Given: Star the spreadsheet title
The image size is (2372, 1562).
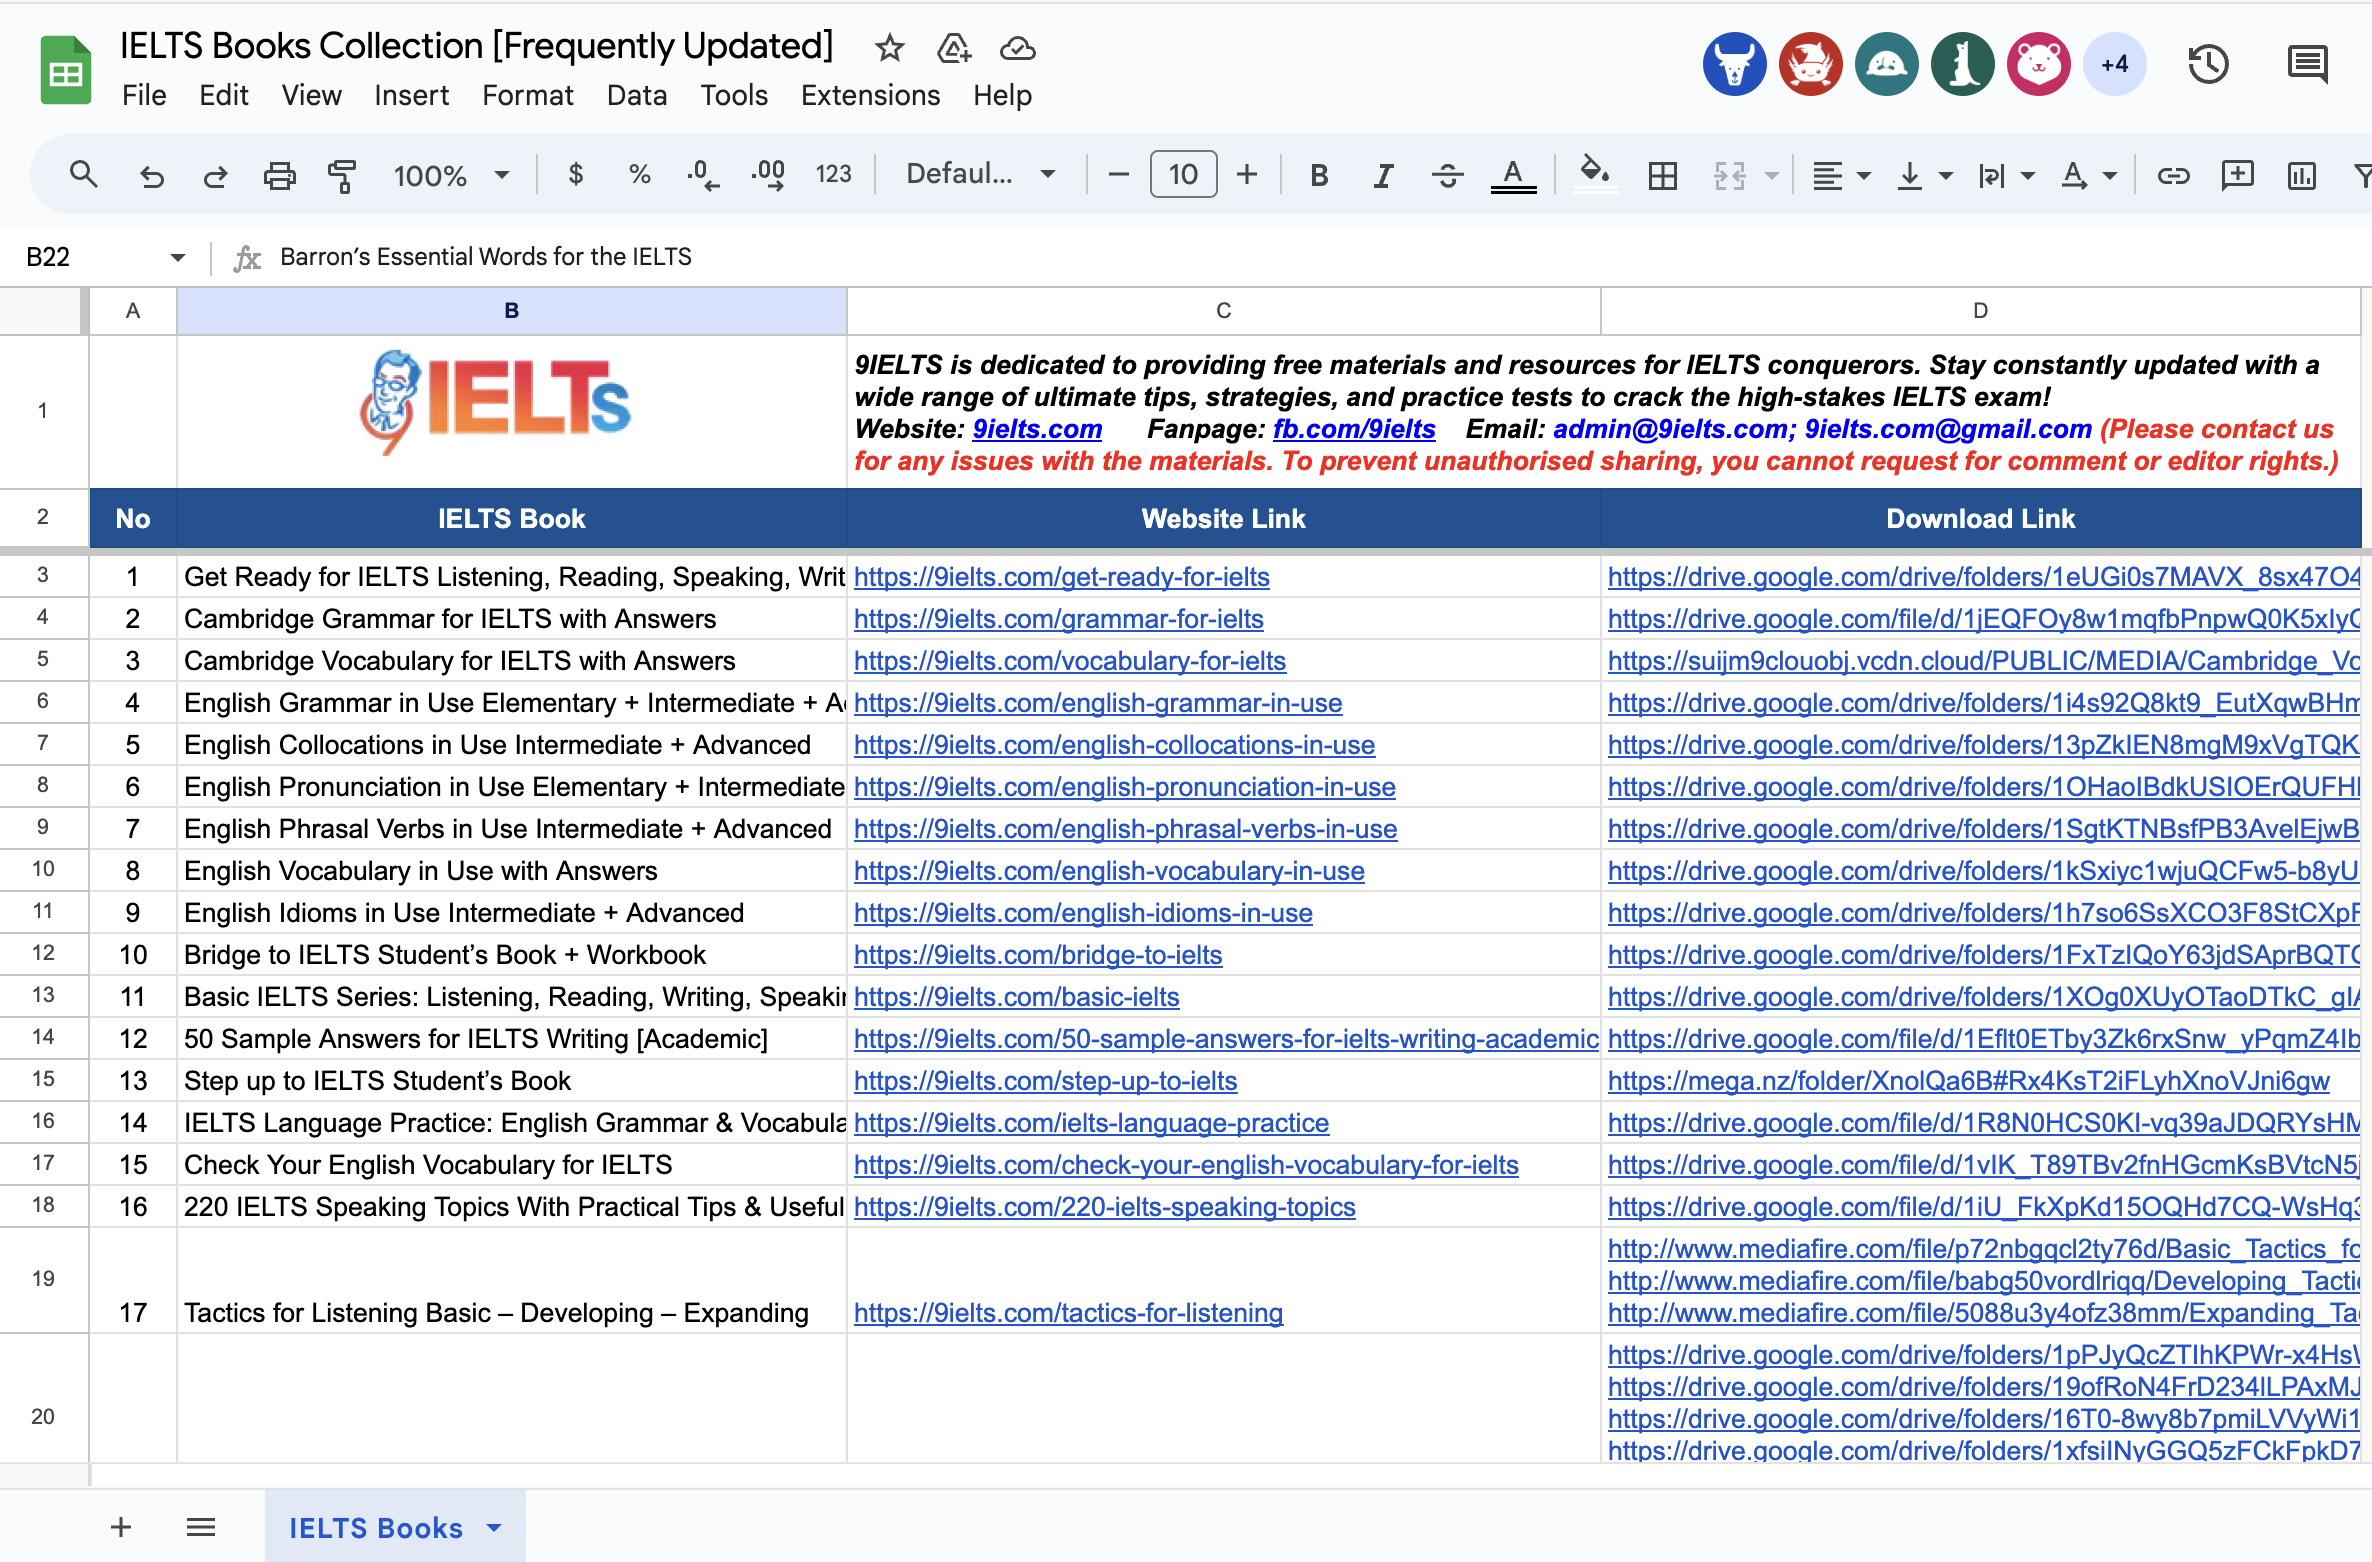Looking at the screenshot, I should click(x=889, y=47).
